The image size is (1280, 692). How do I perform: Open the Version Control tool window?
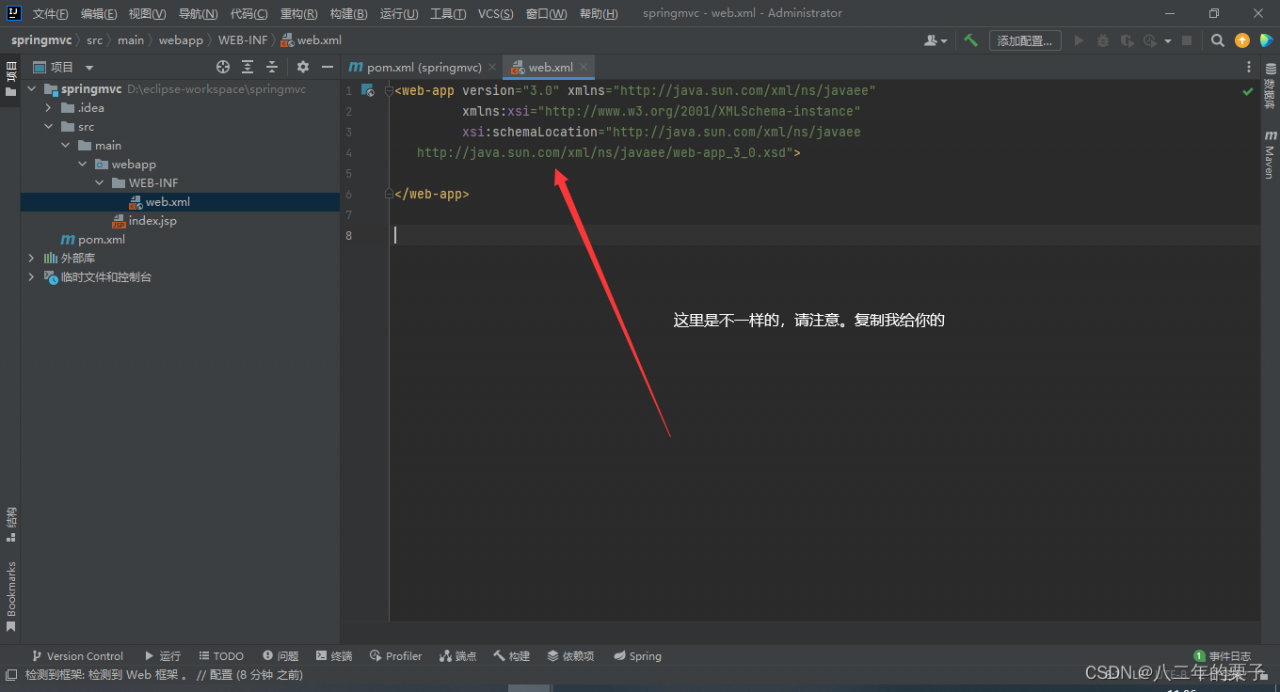pyautogui.click(x=77, y=656)
